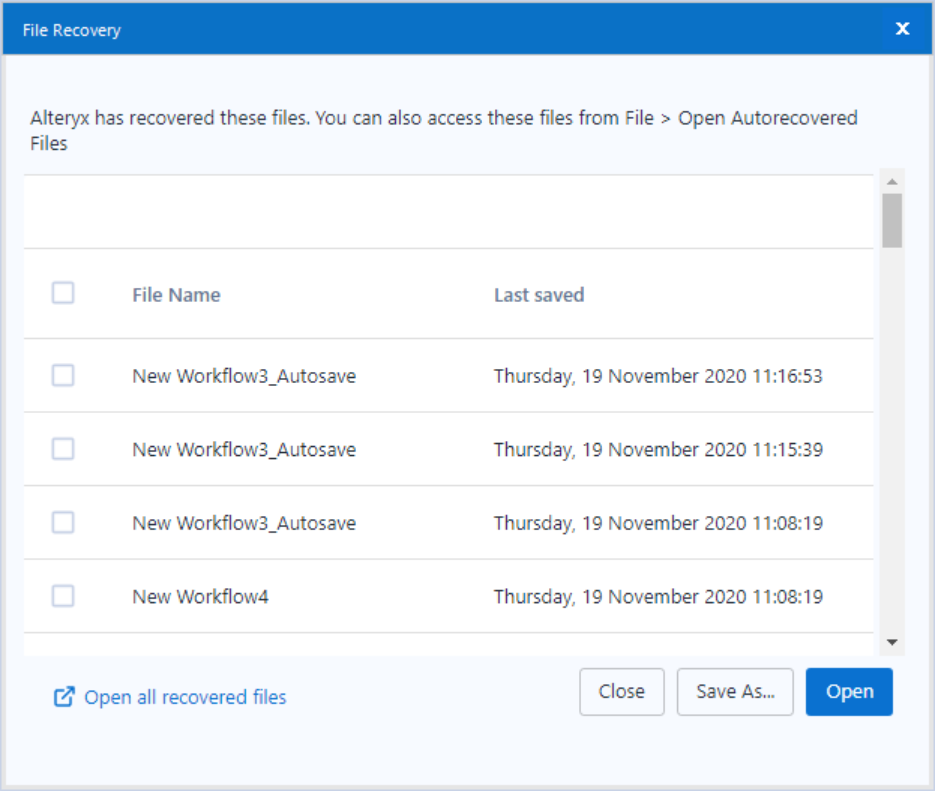Image resolution: width=935 pixels, height=791 pixels.
Task: Tick the select-all checkbox beside File Name header
Action: pyautogui.click(x=63, y=293)
